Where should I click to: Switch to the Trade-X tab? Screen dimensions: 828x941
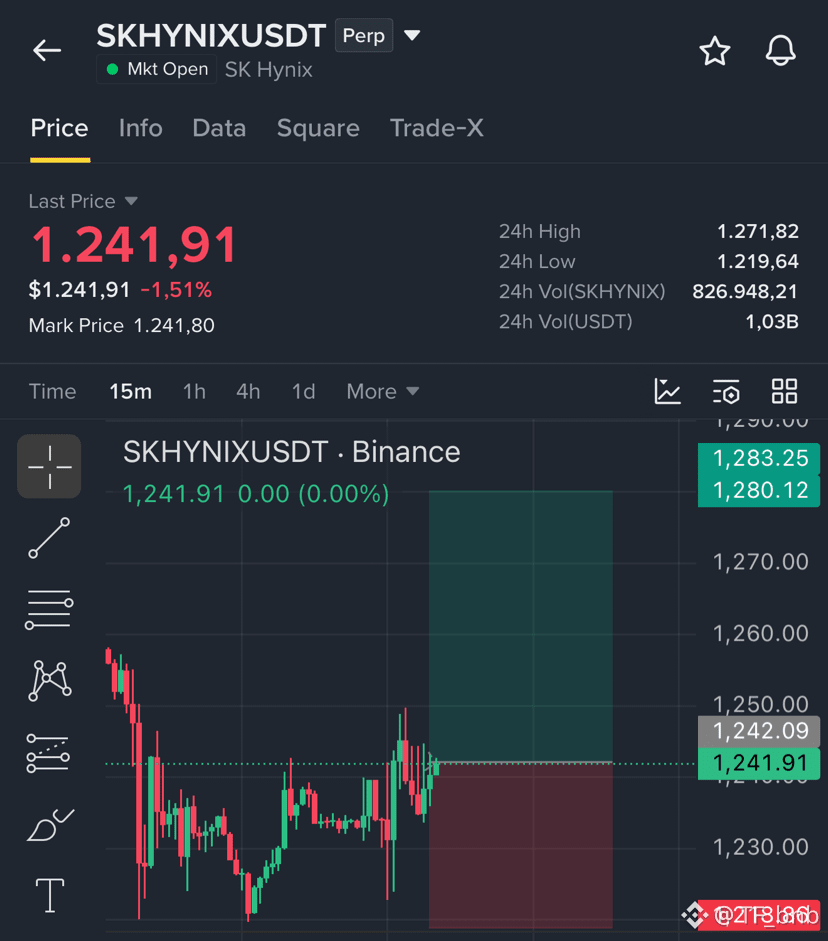click(437, 128)
